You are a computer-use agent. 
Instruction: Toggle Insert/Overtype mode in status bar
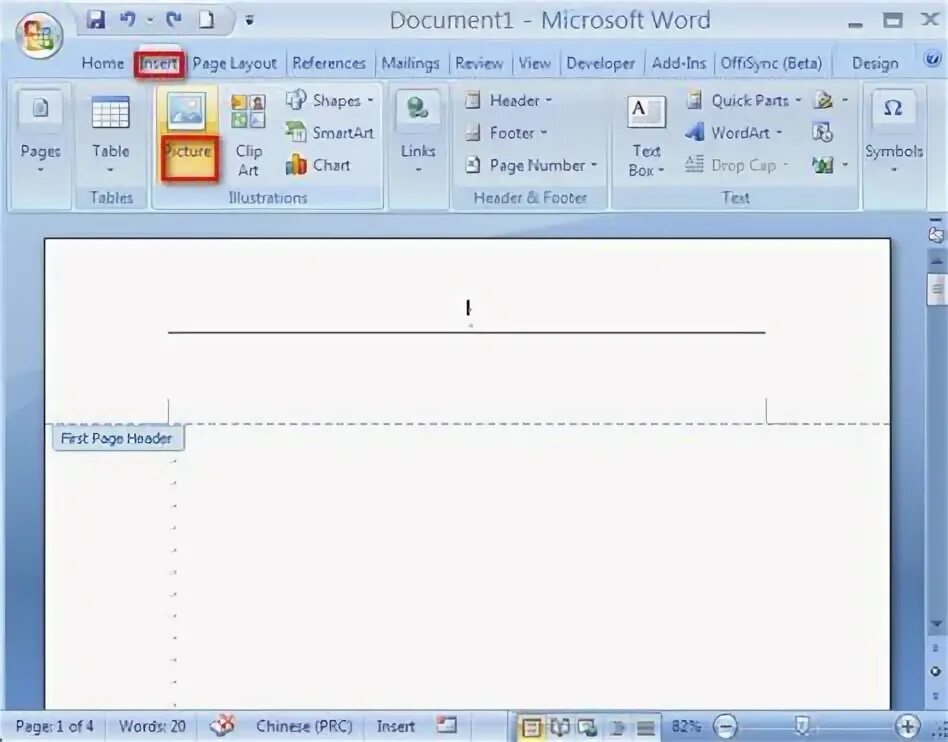pos(395,726)
